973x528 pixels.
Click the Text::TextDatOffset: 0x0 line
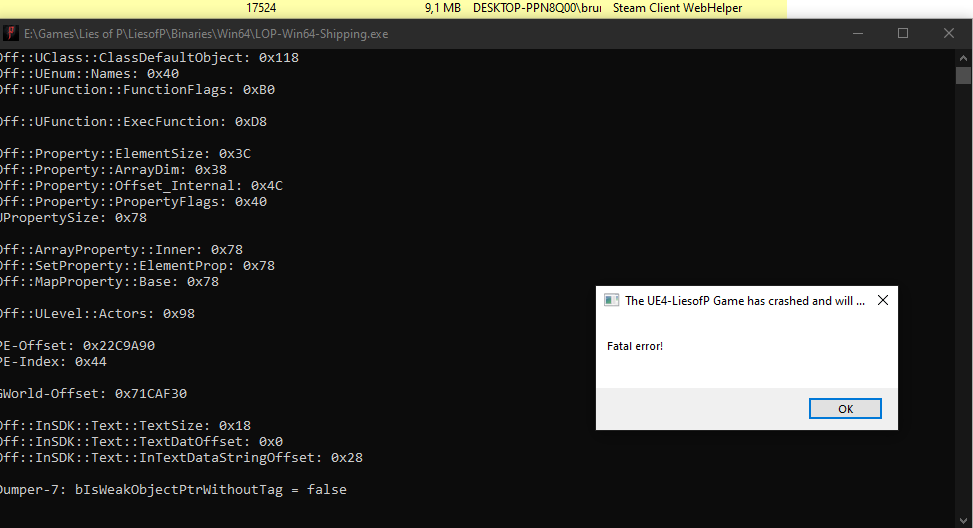tap(141, 442)
